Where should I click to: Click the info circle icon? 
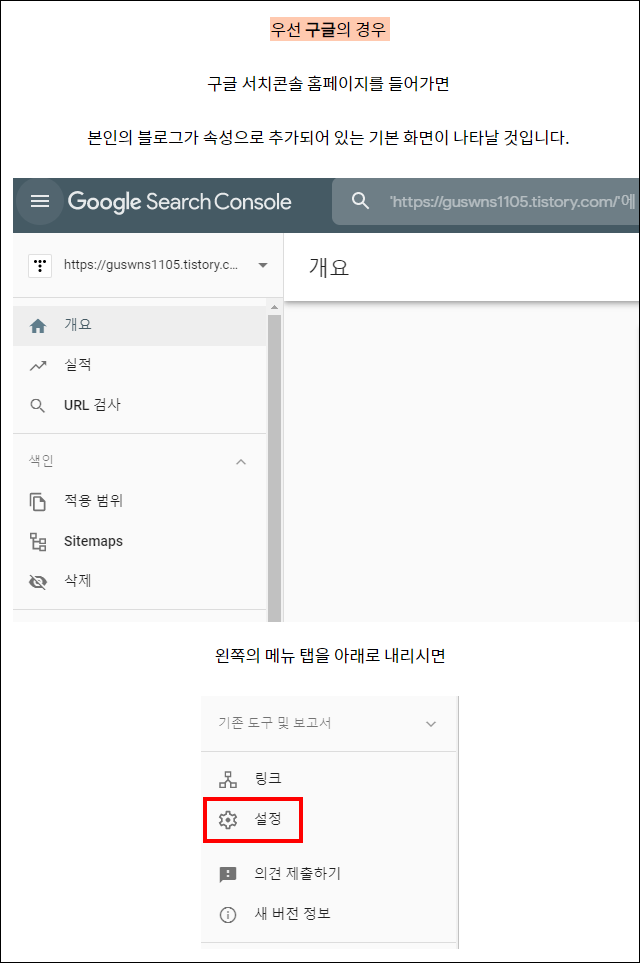(x=228, y=915)
